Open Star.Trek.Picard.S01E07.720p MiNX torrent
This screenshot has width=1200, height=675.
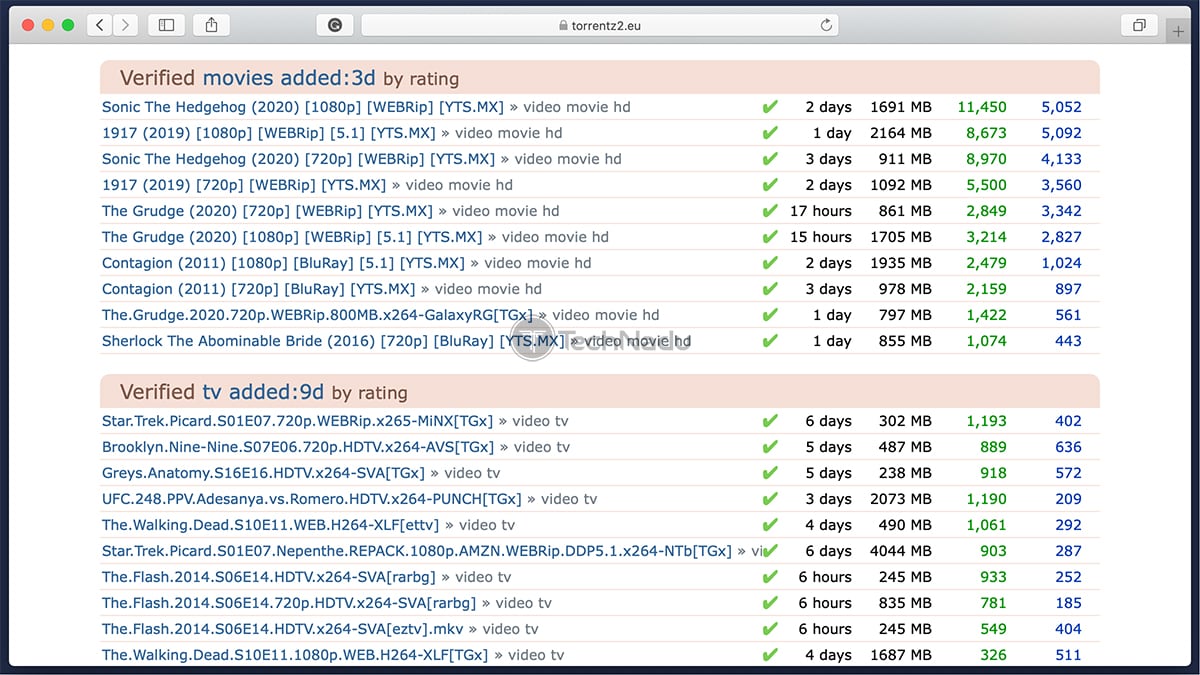[x=298, y=421]
